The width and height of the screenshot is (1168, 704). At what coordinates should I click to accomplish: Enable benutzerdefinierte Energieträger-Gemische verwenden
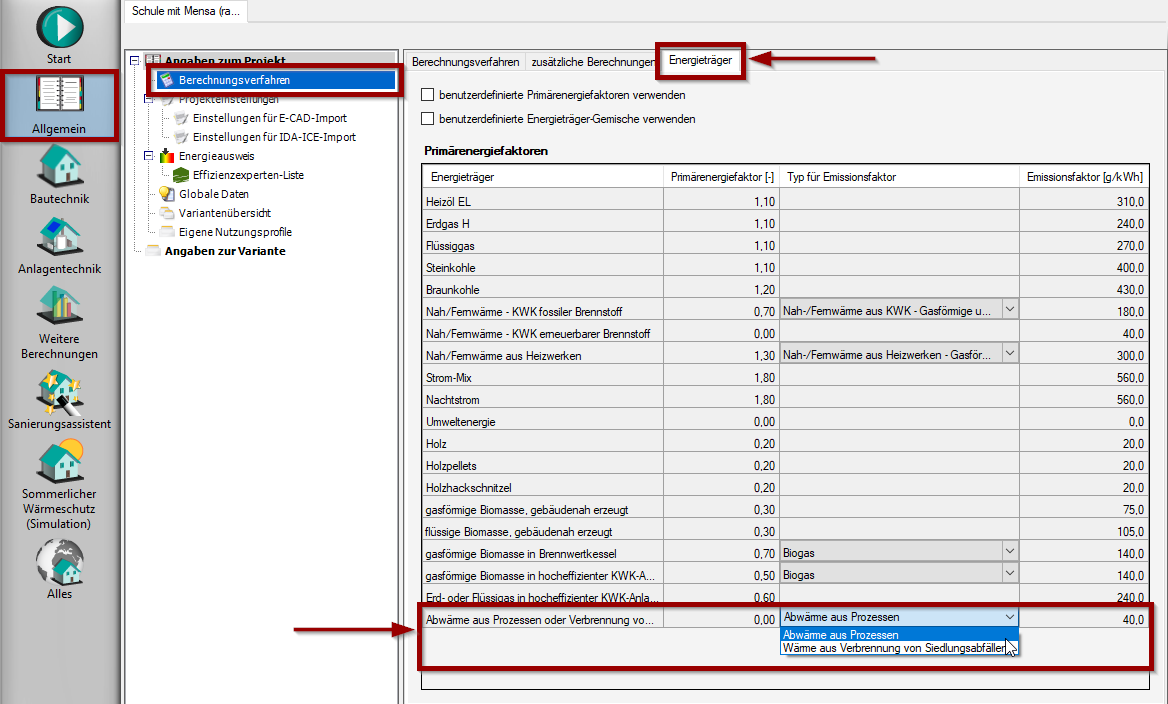pyautogui.click(x=425, y=117)
